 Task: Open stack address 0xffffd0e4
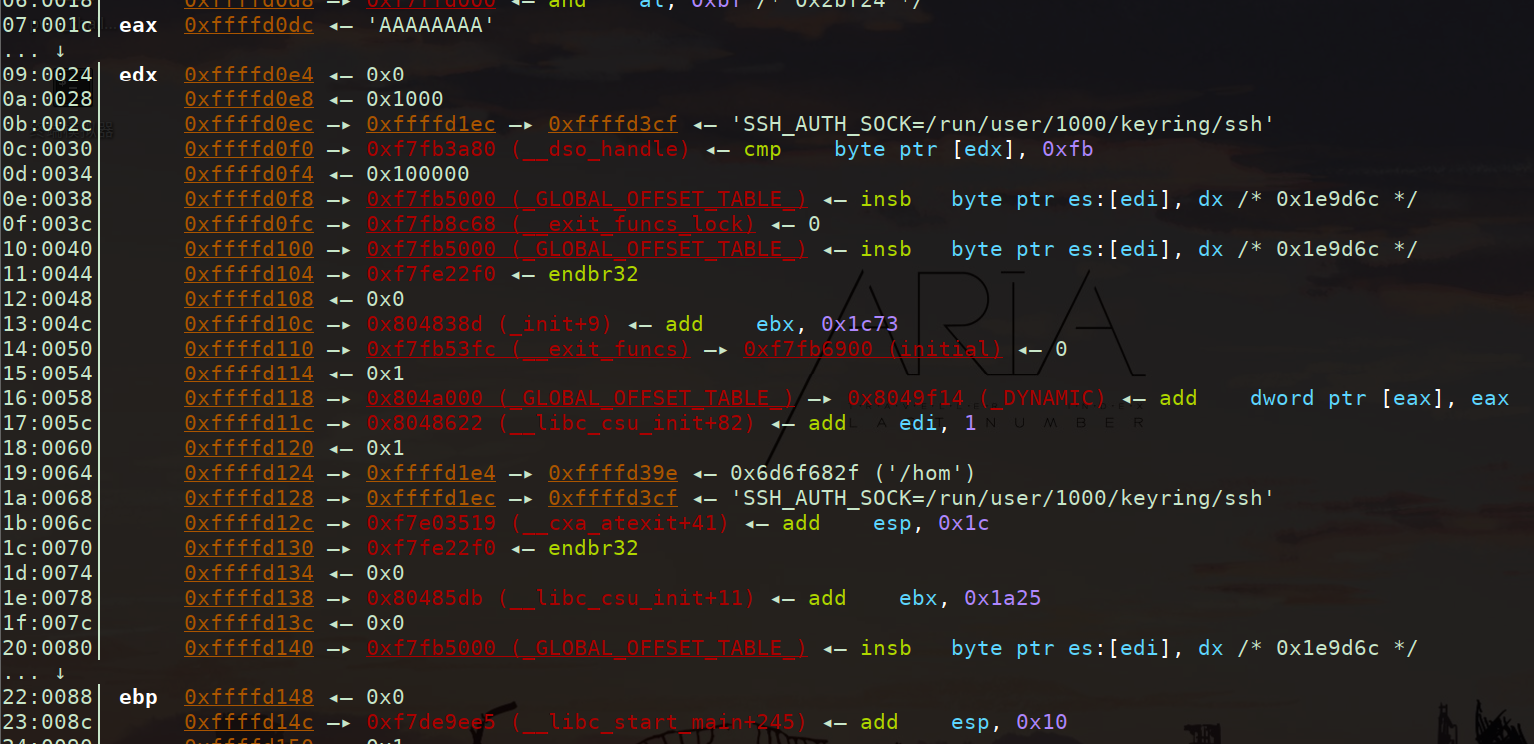pos(248,75)
